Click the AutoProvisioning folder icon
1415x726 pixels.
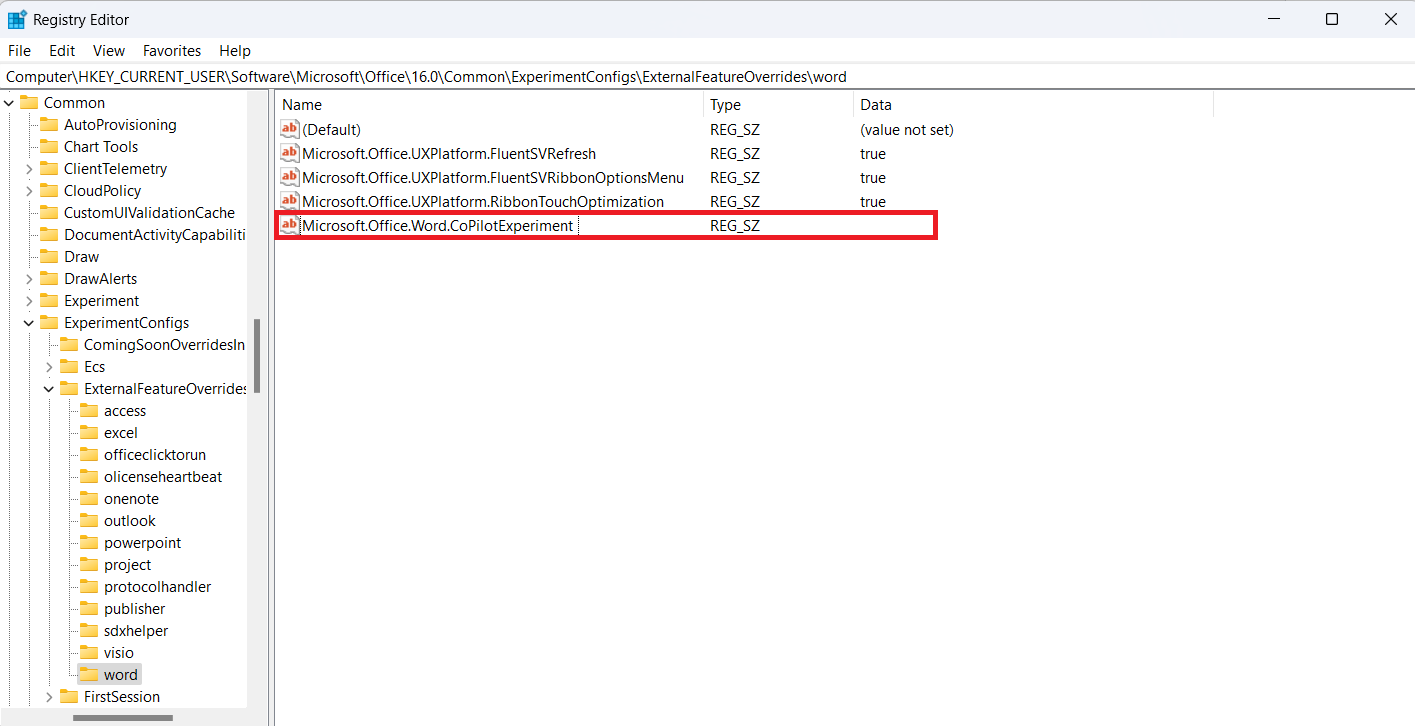point(48,124)
